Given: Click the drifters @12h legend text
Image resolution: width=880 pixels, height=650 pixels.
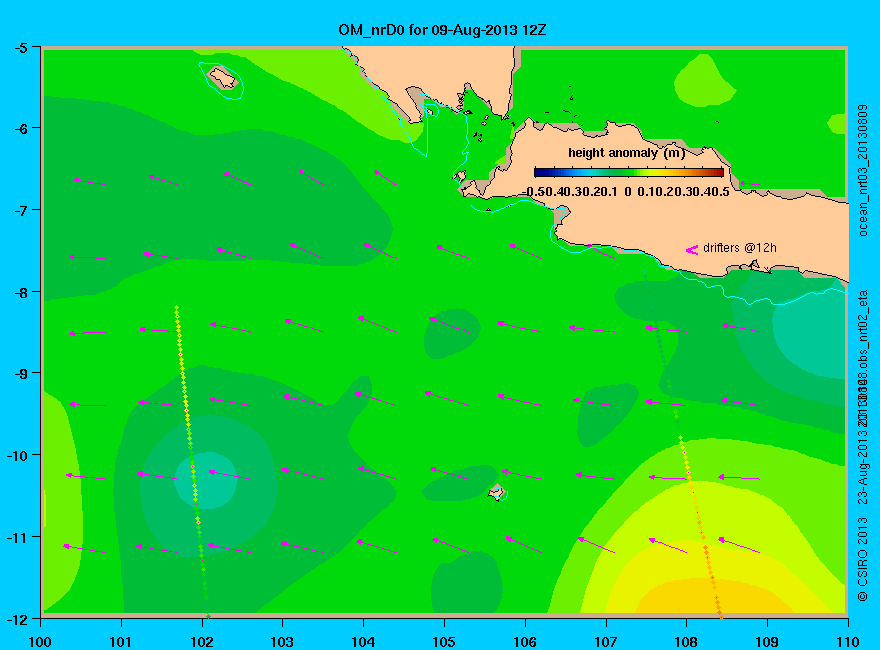Looking at the screenshot, I should coord(740,248).
